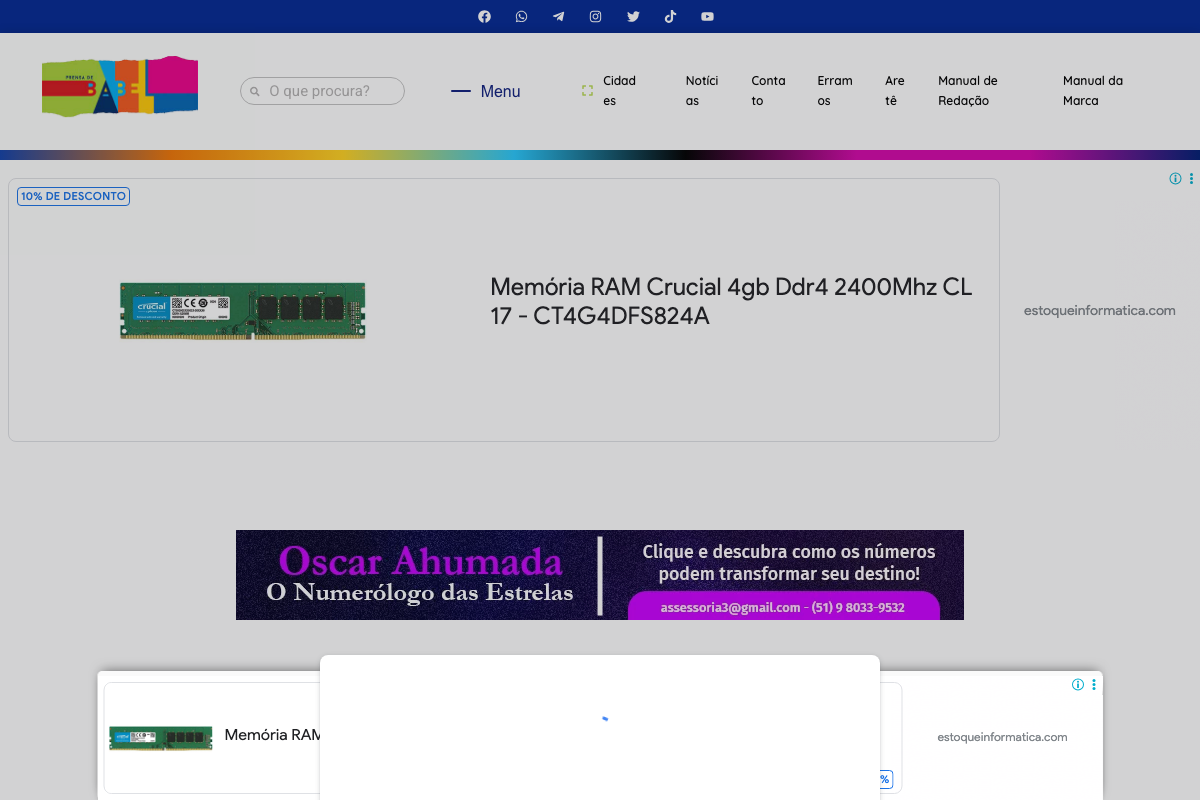The image size is (1200, 800).
Task: Open the top ad's three-dot options
Action: [x=1191, y=179]
